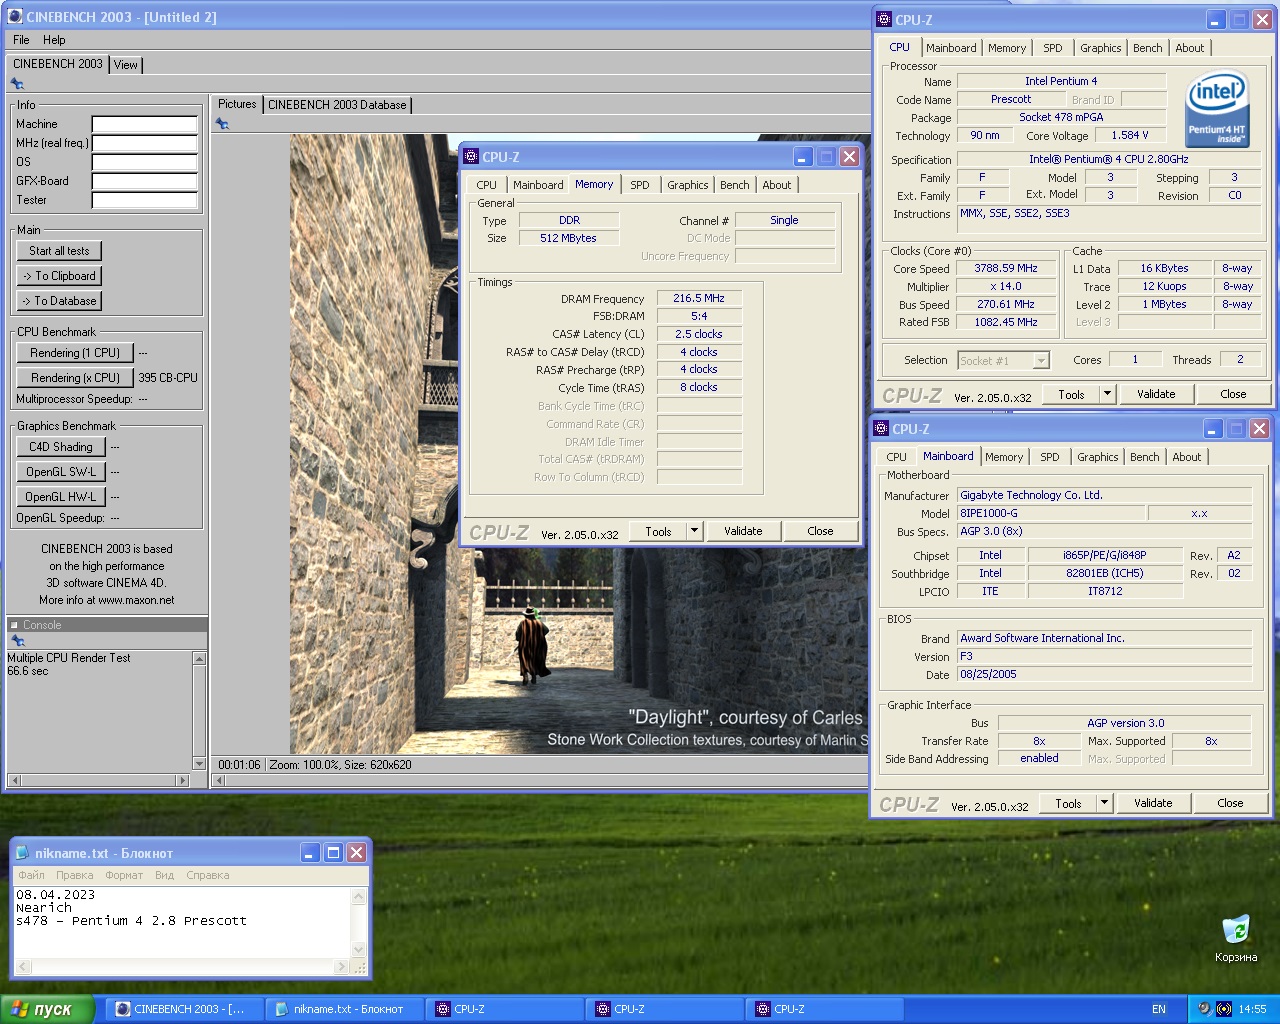Click the Start all tests button

[x=59, y=251]
